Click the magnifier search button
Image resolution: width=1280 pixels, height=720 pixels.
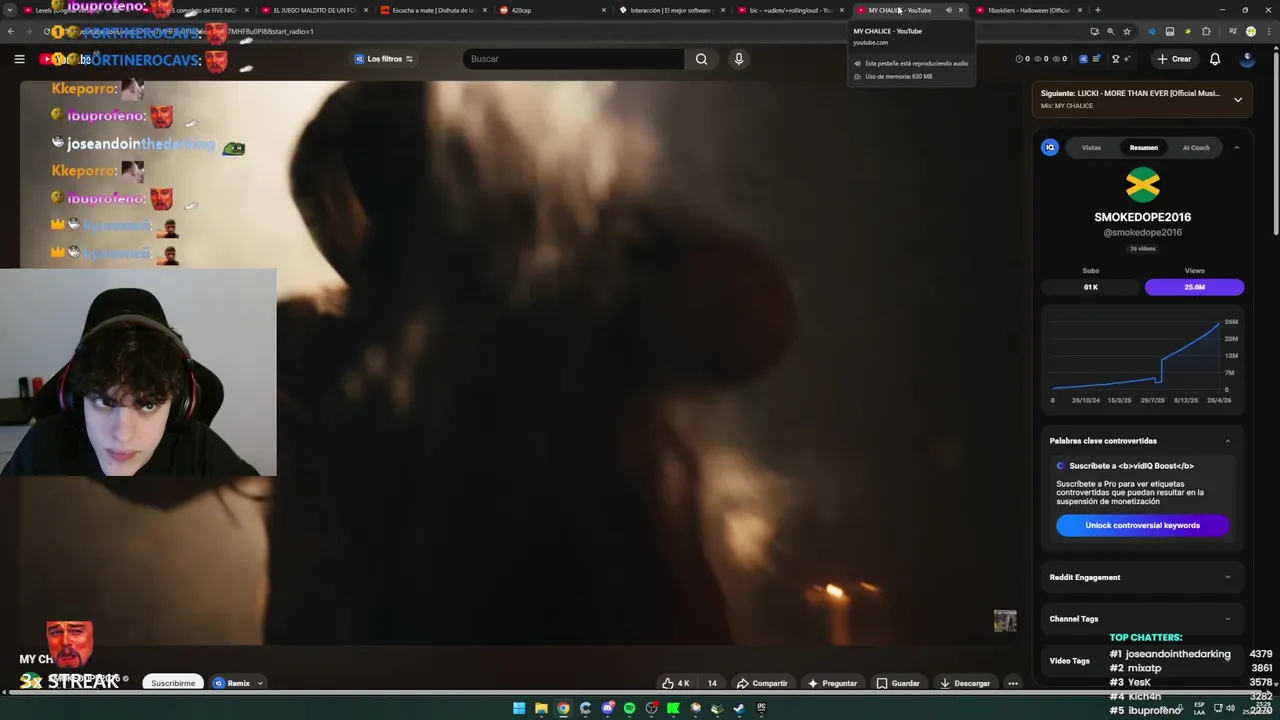tap(701, 59)
